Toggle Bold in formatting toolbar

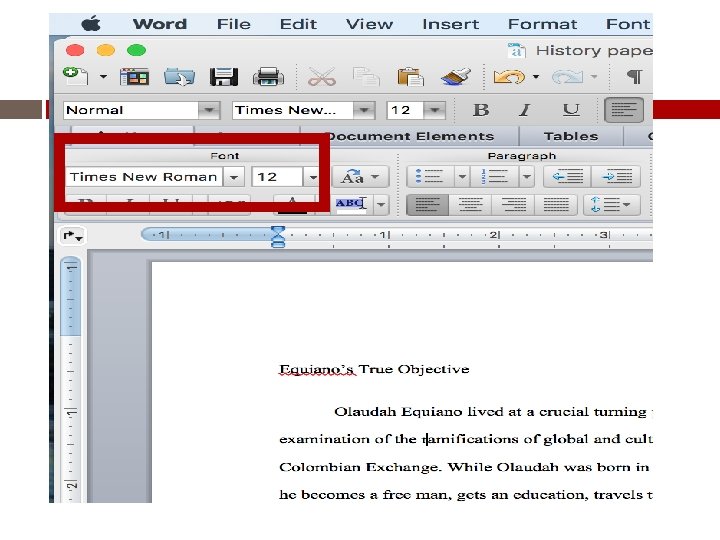tap(481, 110)
